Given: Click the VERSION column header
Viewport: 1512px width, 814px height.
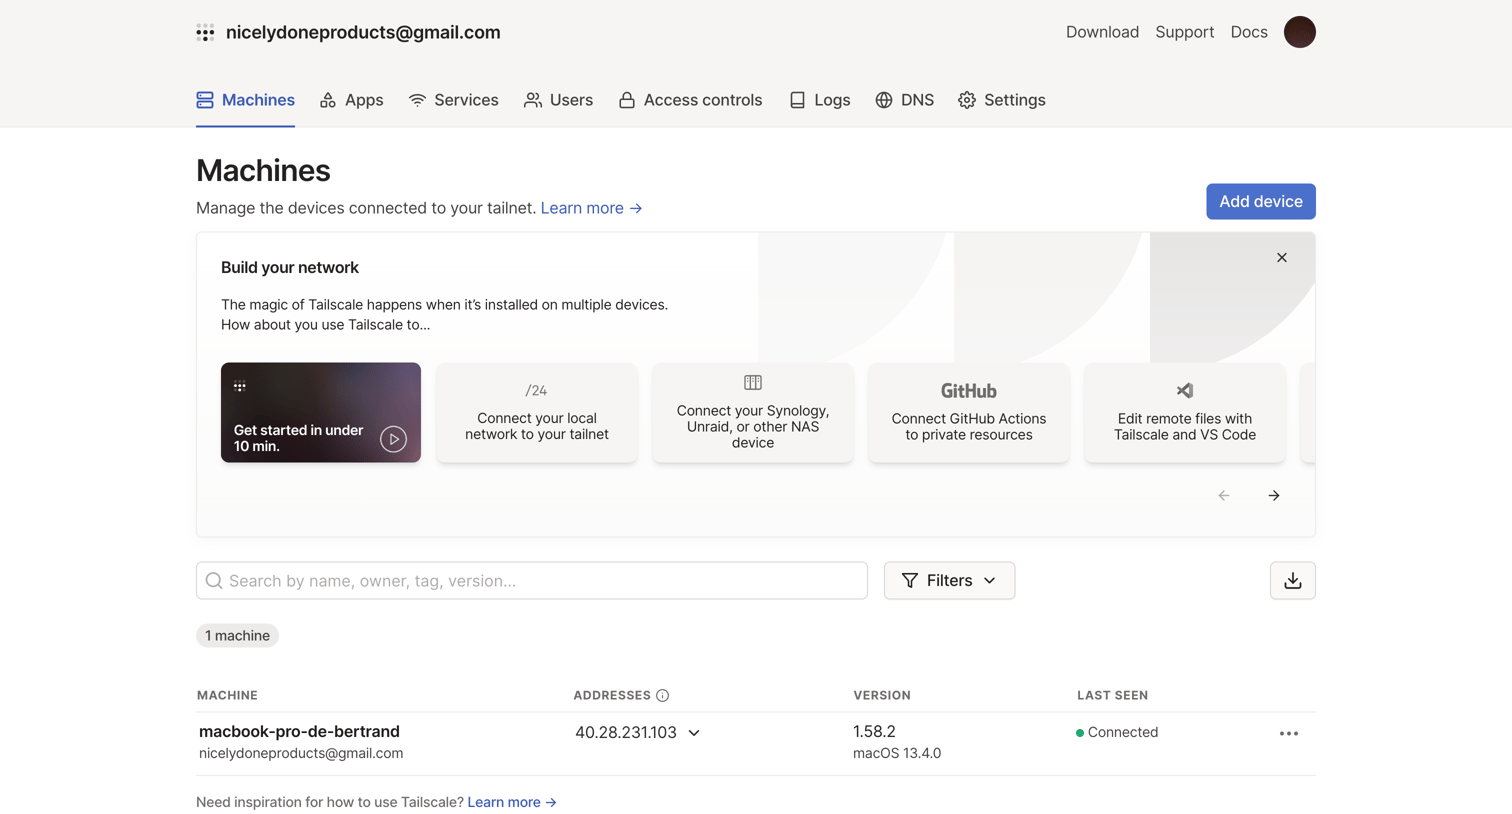Looking at the screenshot, I should (x=882, y=696).
